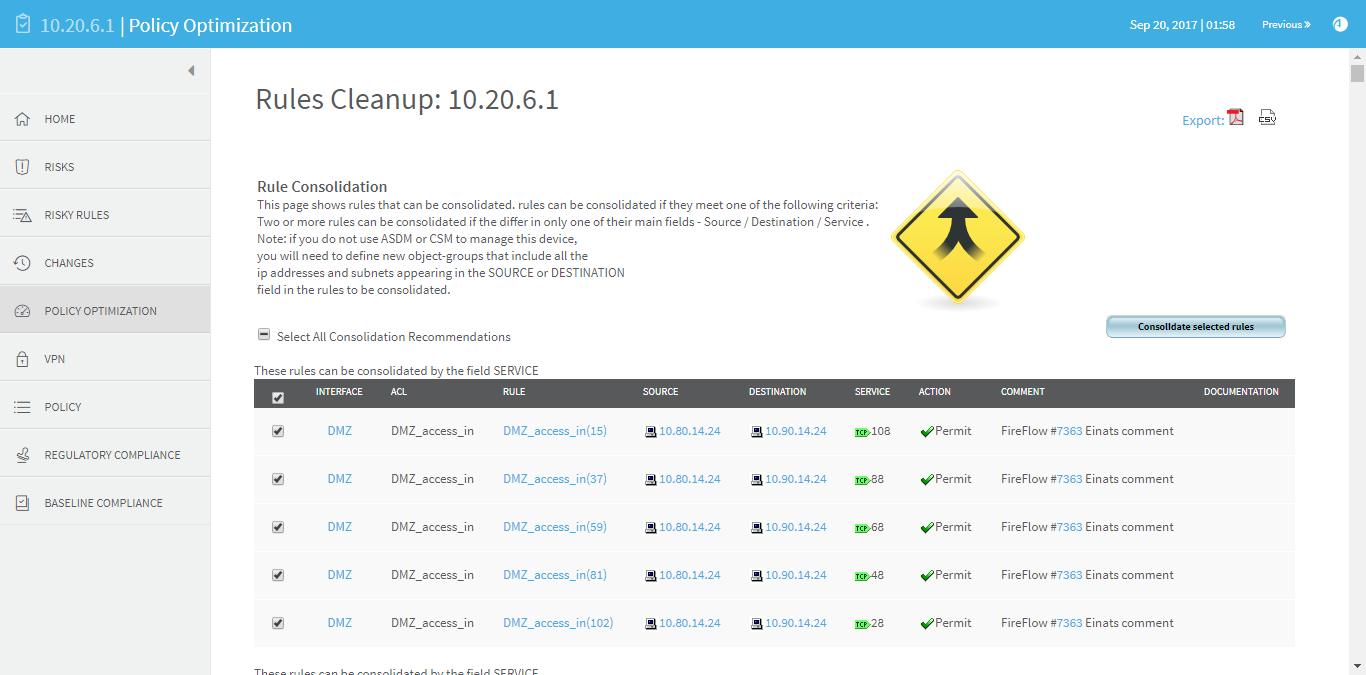Image resolution: width=1366 pixels, height=675 pixels.
Task: Click the VPN padlock icon
Action: 22,359
